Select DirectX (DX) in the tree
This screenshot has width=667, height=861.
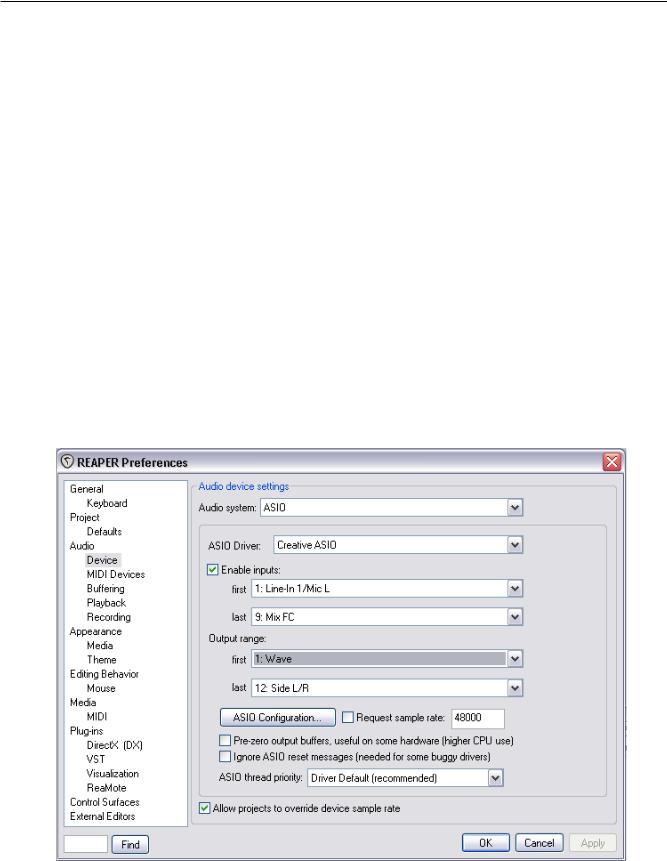pyautogui.click(x=114, y=745)
